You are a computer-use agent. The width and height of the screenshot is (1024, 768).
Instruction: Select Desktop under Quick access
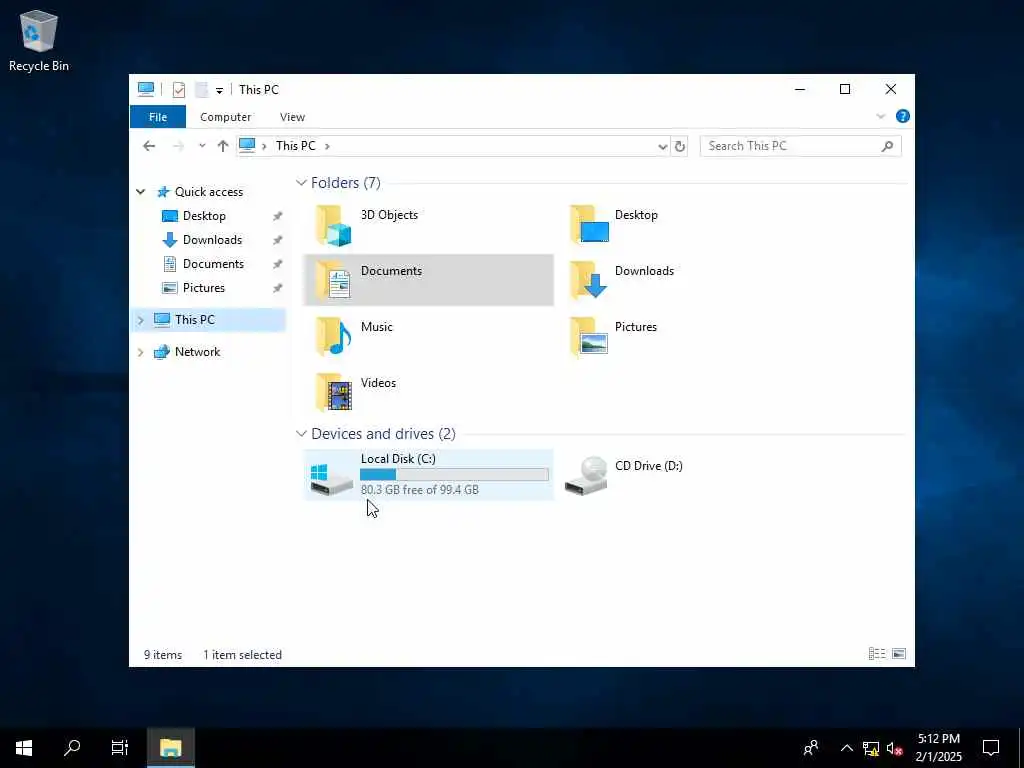[x=204, y=216]
